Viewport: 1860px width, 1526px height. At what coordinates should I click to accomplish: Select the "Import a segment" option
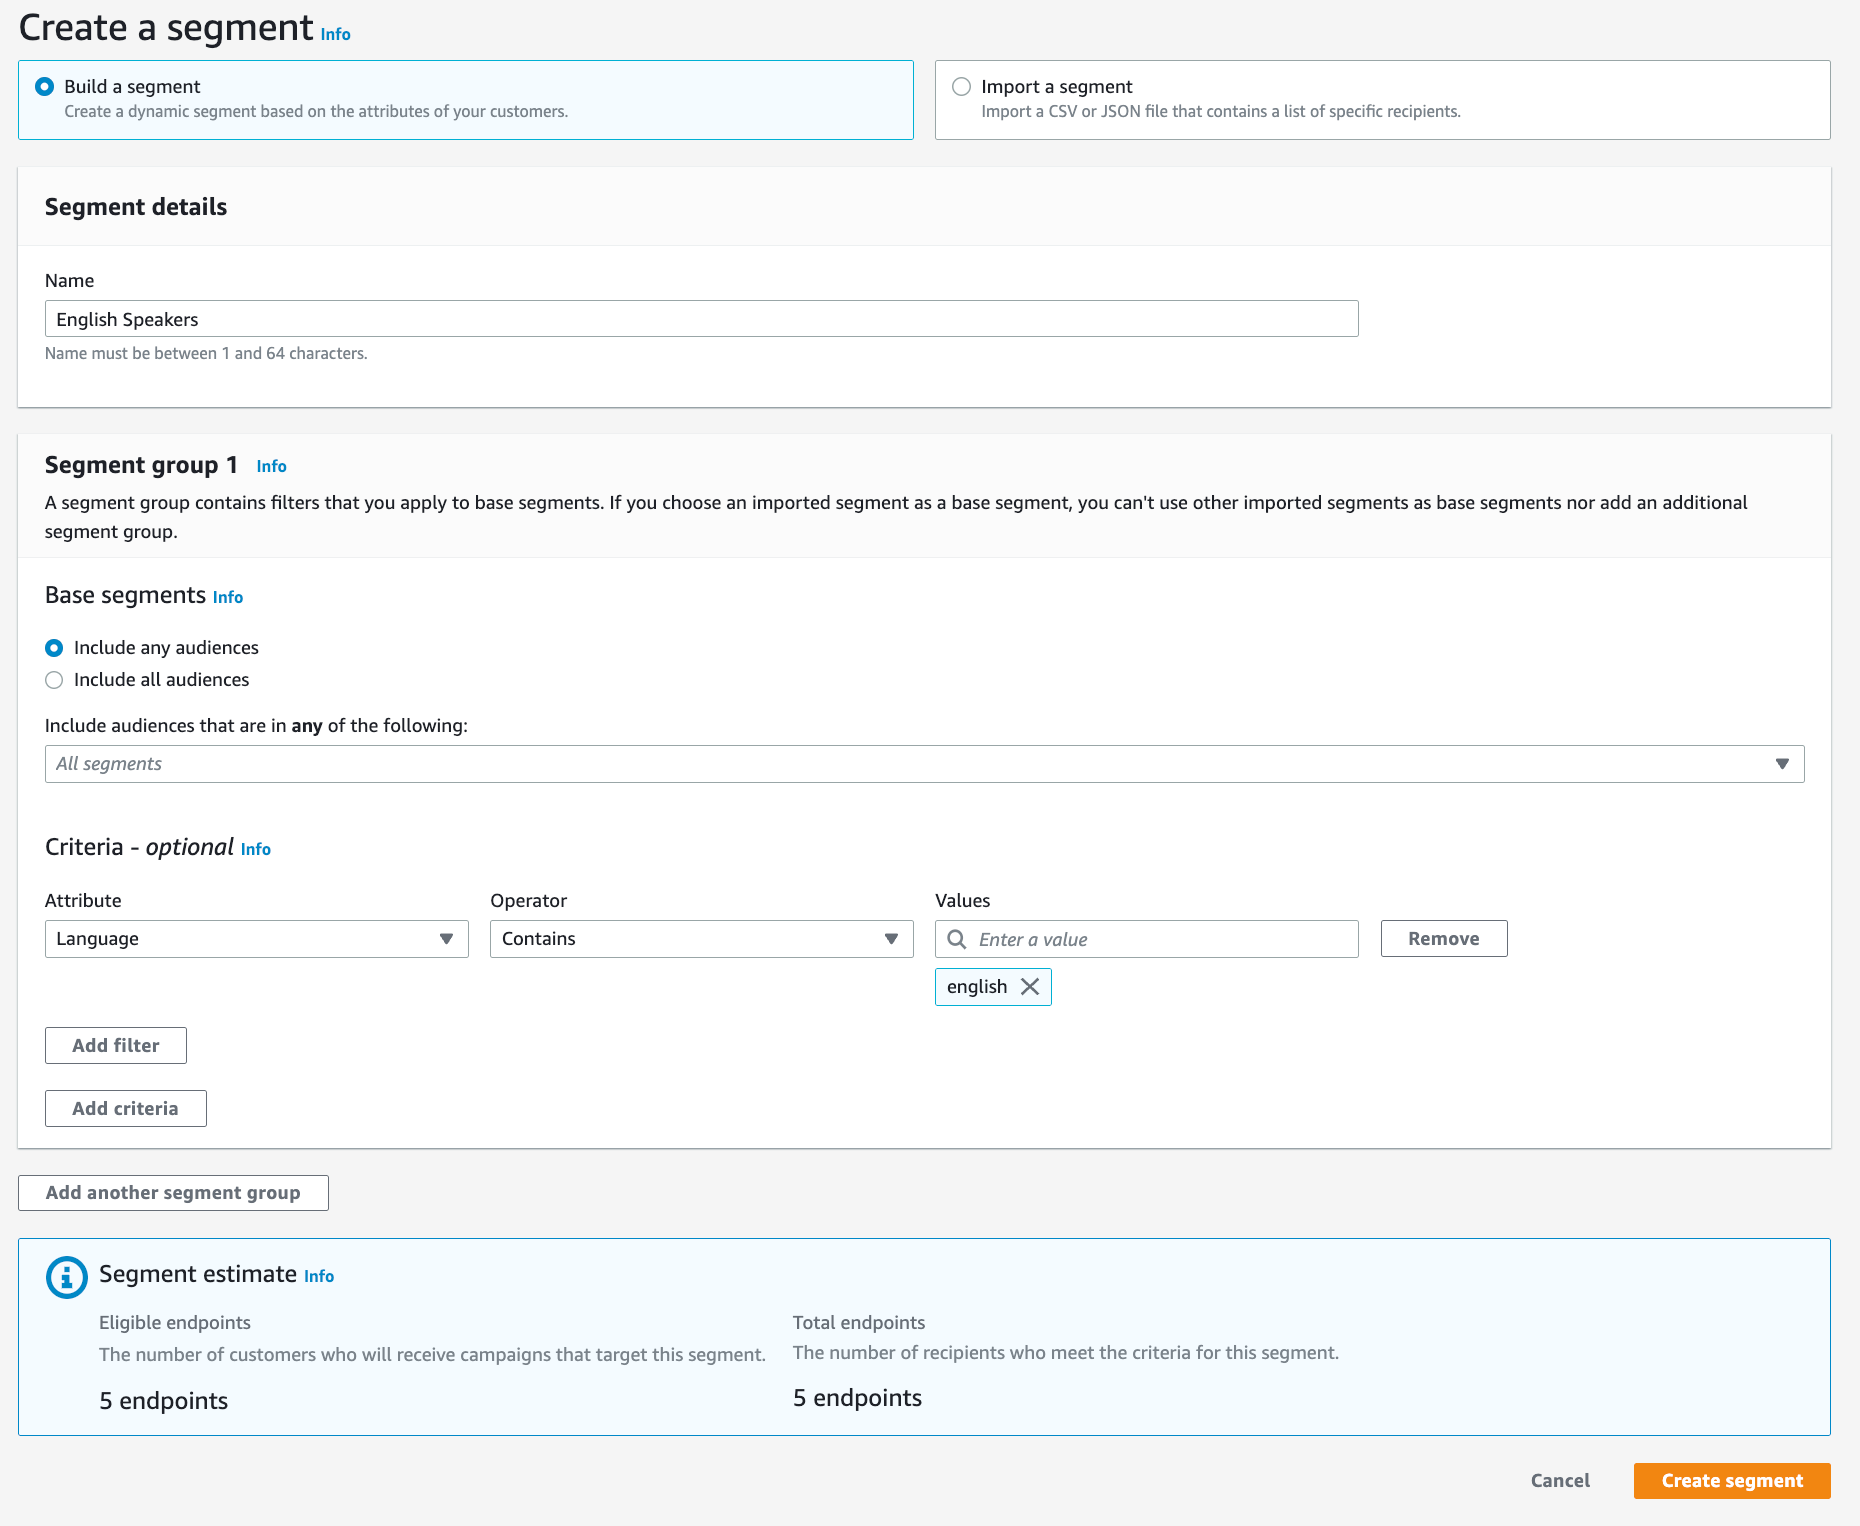click(962, 86)
